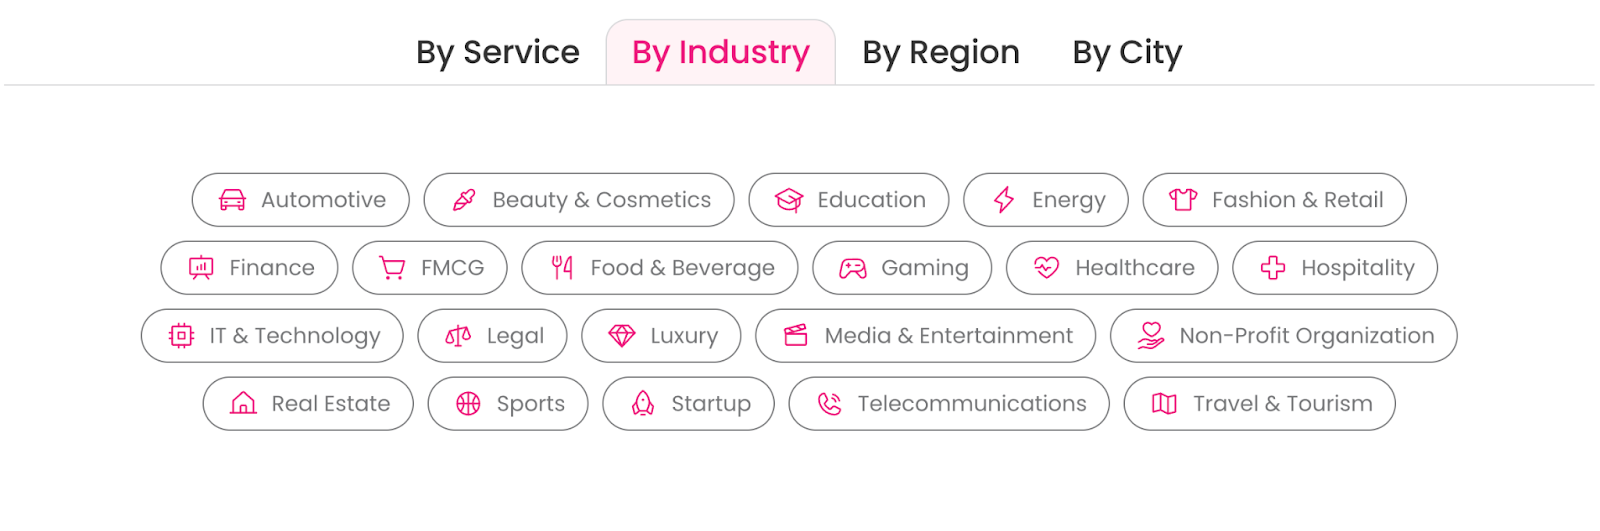Open Travel & Tourism category
The height and width of the screenshot is (531, 1600).
pos(1259,404)
